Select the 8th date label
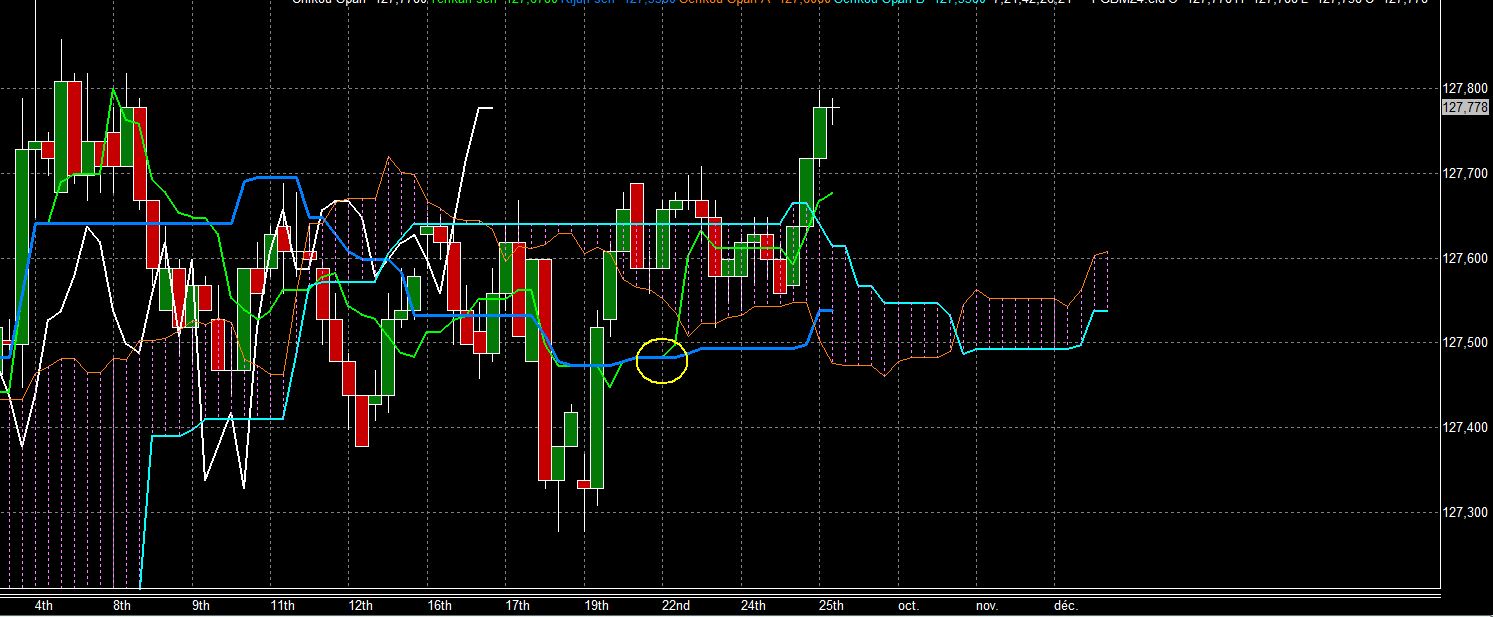 coord(122,605)
